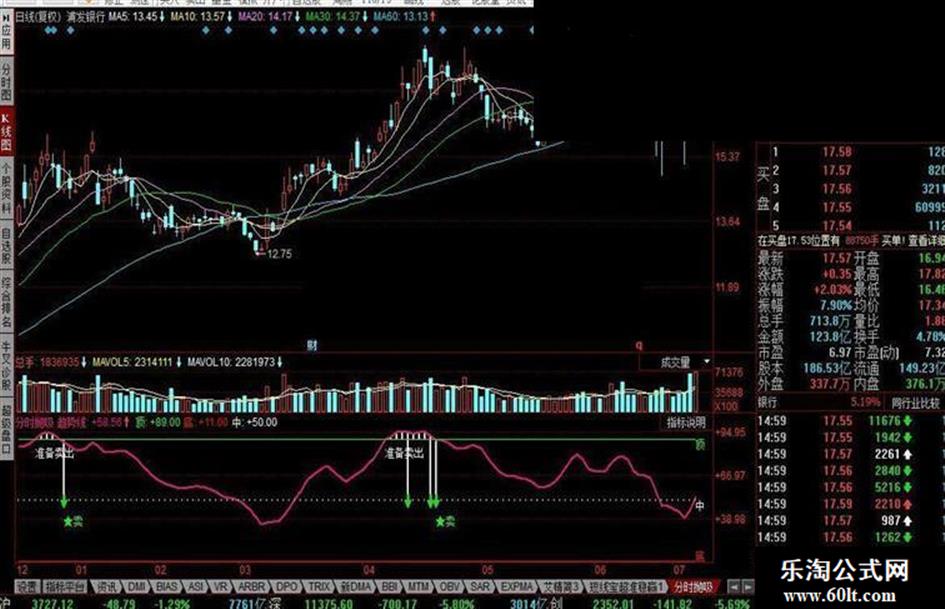Click buy level 3 price 17.56
Viewport: 945px width, 609px height.
[837, 189]
